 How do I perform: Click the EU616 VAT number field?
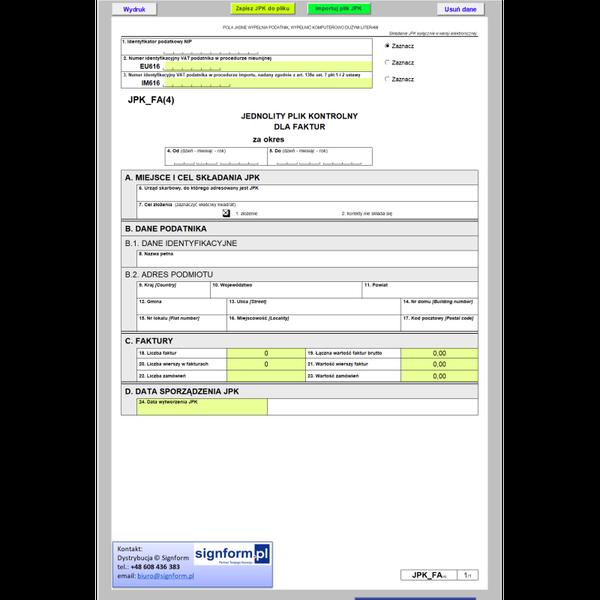pos(267,66)
